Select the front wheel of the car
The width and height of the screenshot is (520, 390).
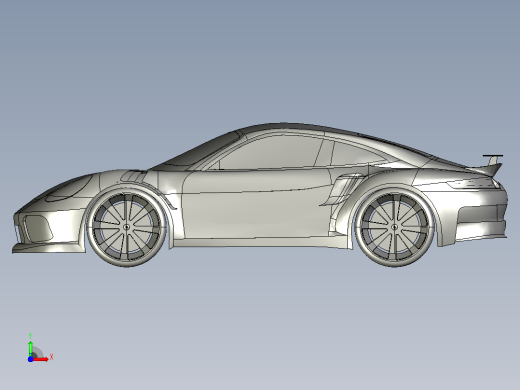(127, 227)
